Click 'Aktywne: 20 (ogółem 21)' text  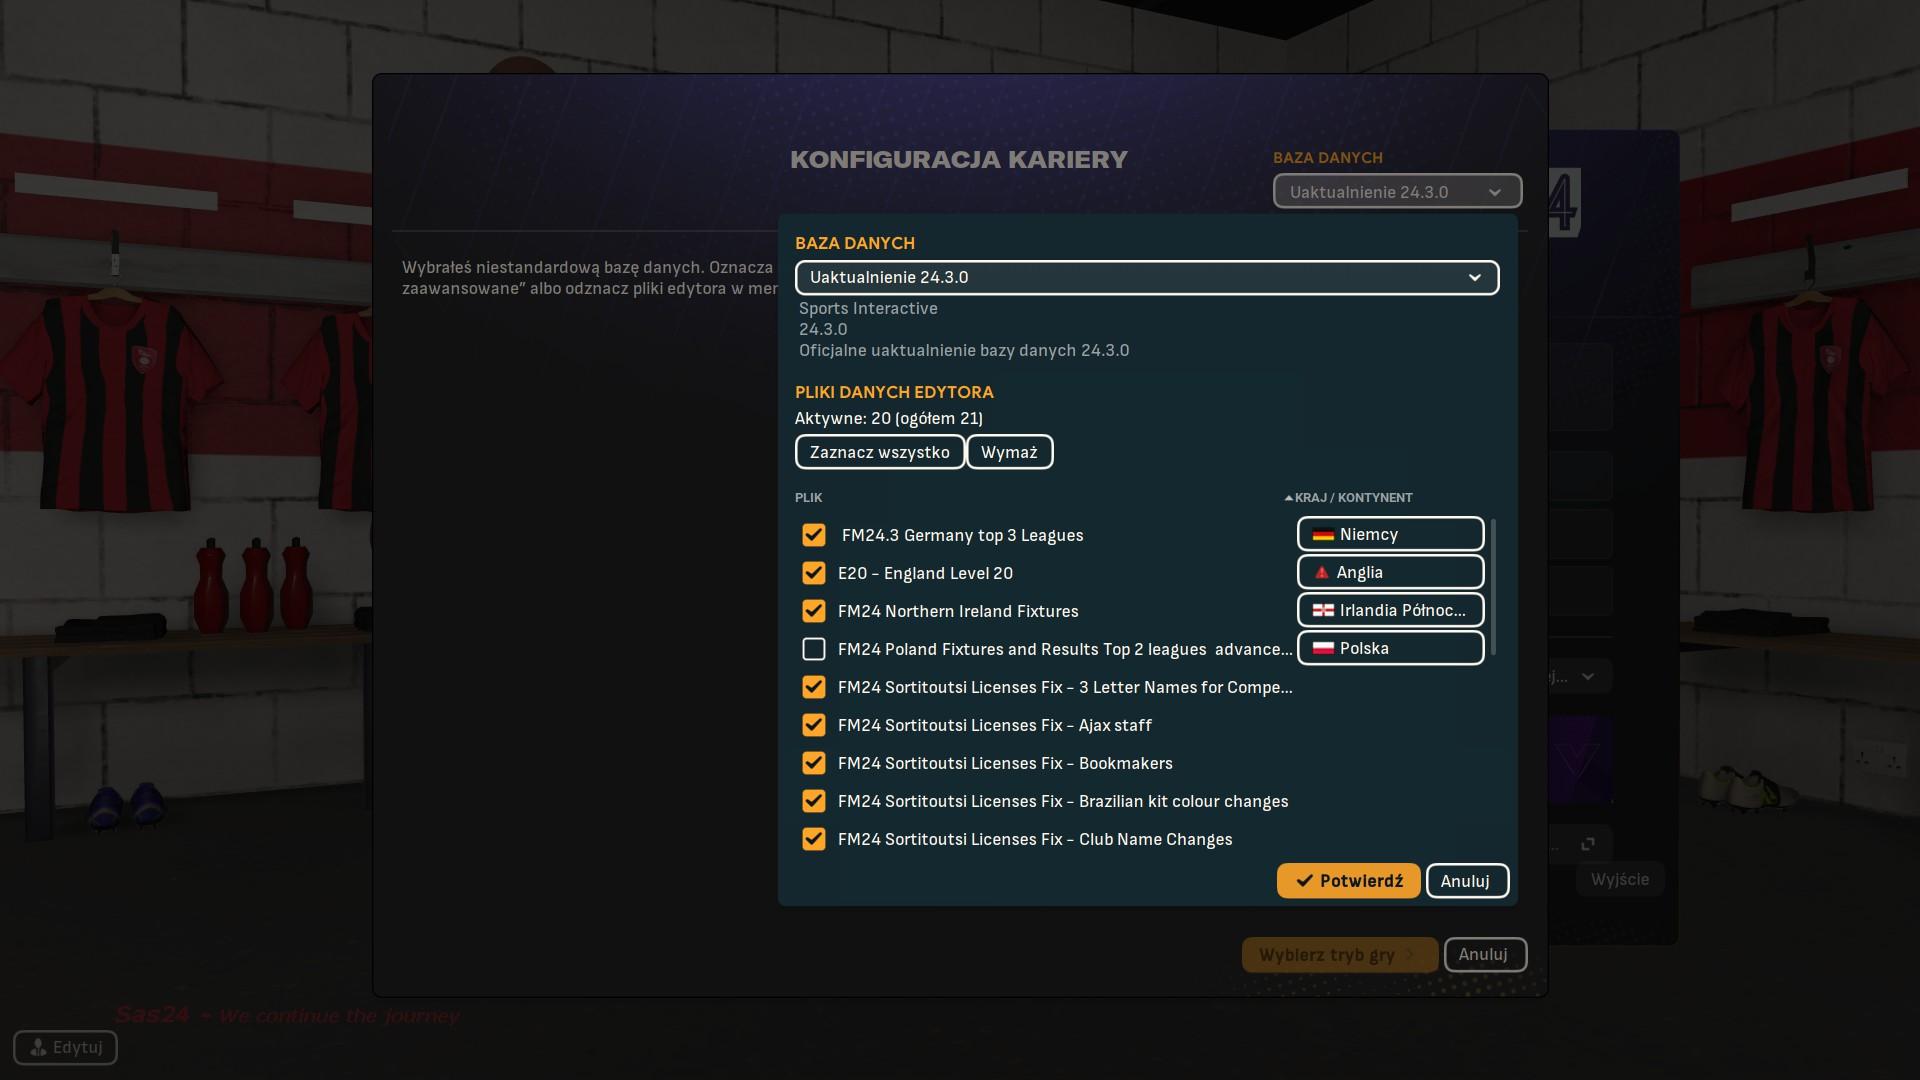pos(889,419)
